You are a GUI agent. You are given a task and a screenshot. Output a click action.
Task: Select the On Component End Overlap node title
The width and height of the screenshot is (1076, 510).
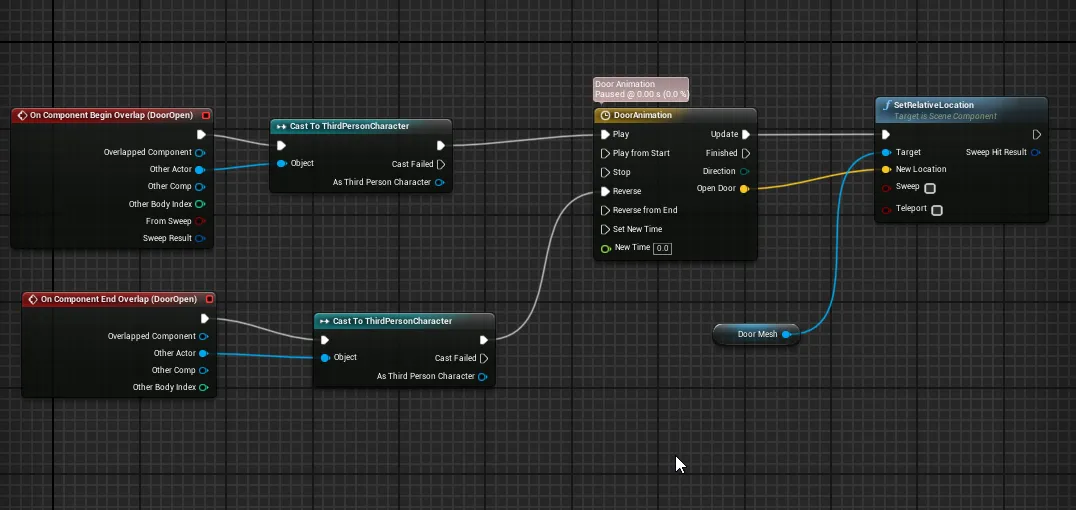click(119, 299)
